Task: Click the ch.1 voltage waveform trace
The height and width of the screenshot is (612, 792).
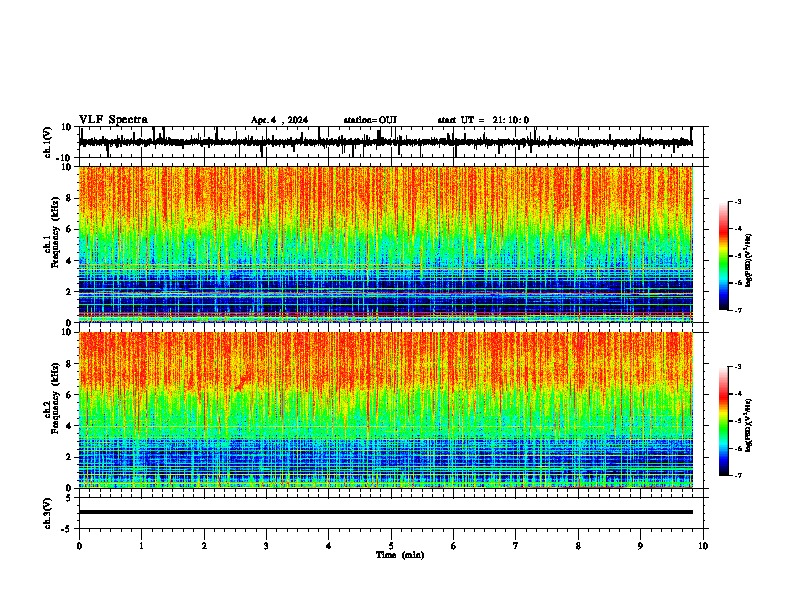Action: pos(385,142)
